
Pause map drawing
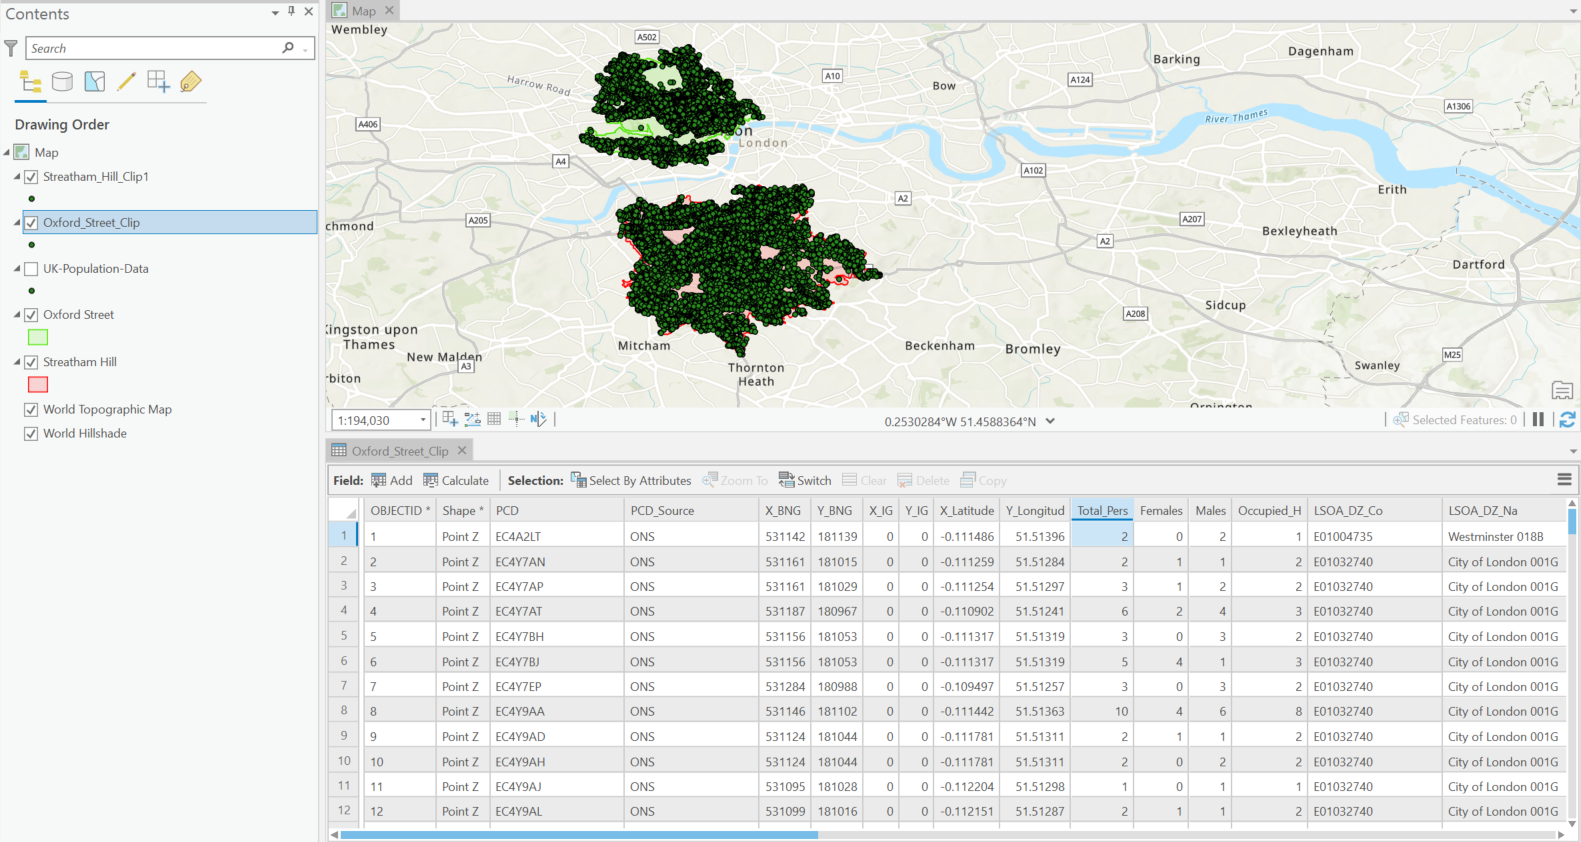pyautogui.click(x=1538, y=420)
